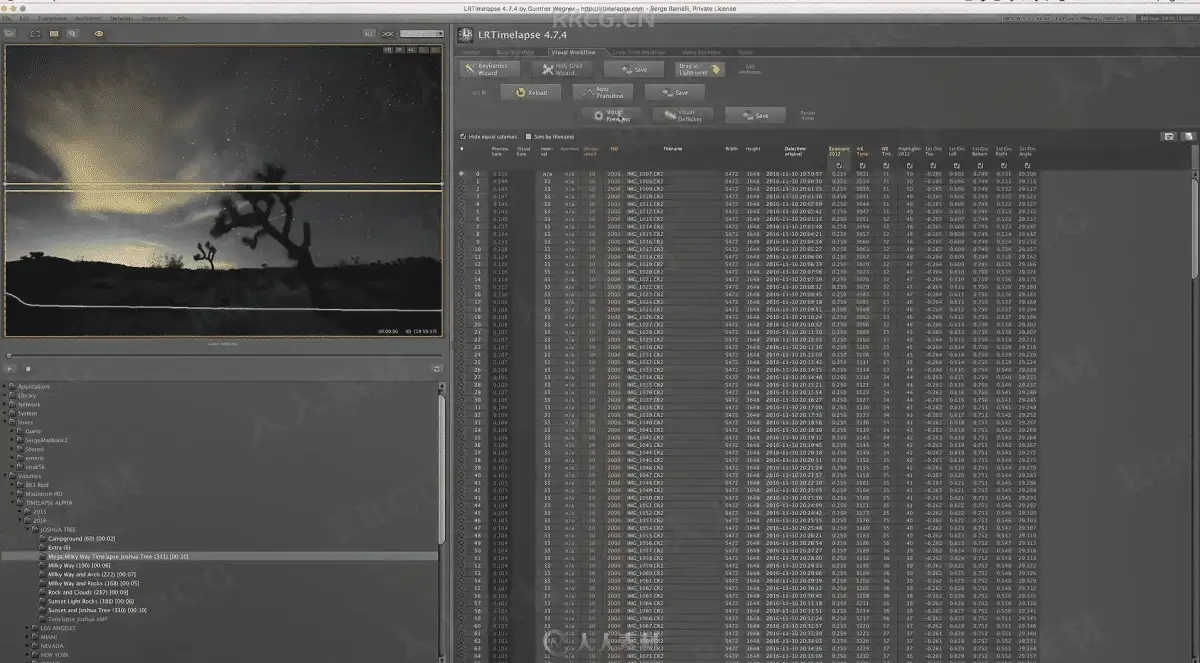Switch to the Visual Workflow tab
Viewport: 1200px width, 663px height.
point(574,51)
